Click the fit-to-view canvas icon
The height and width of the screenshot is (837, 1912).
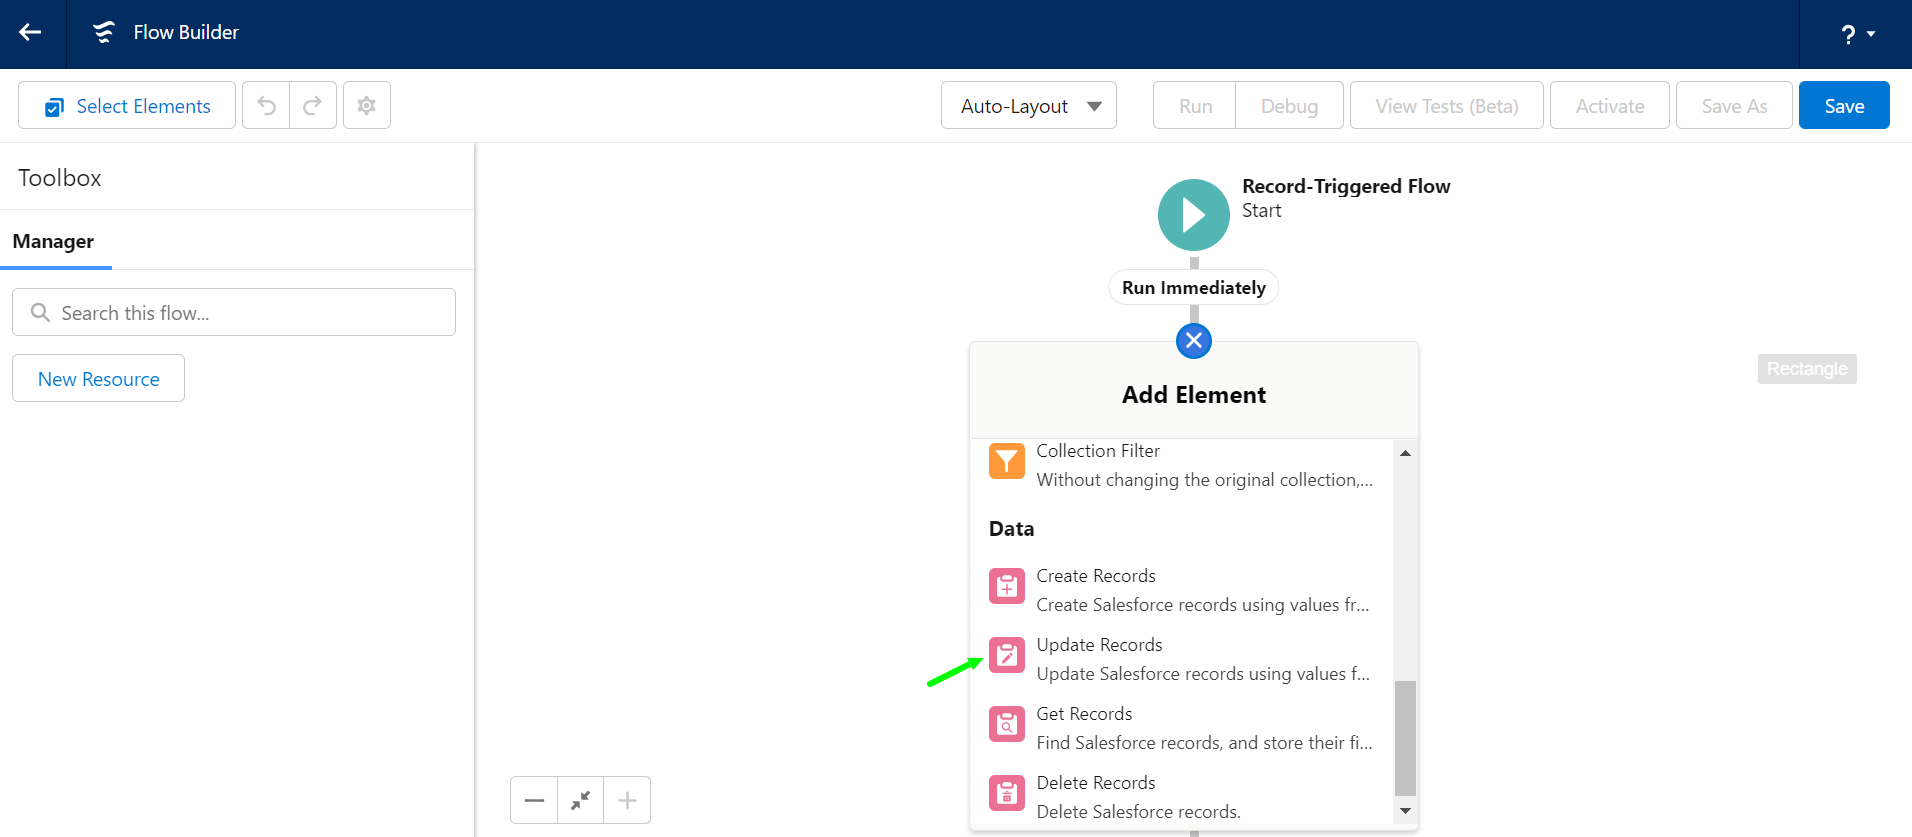point(580,800)
